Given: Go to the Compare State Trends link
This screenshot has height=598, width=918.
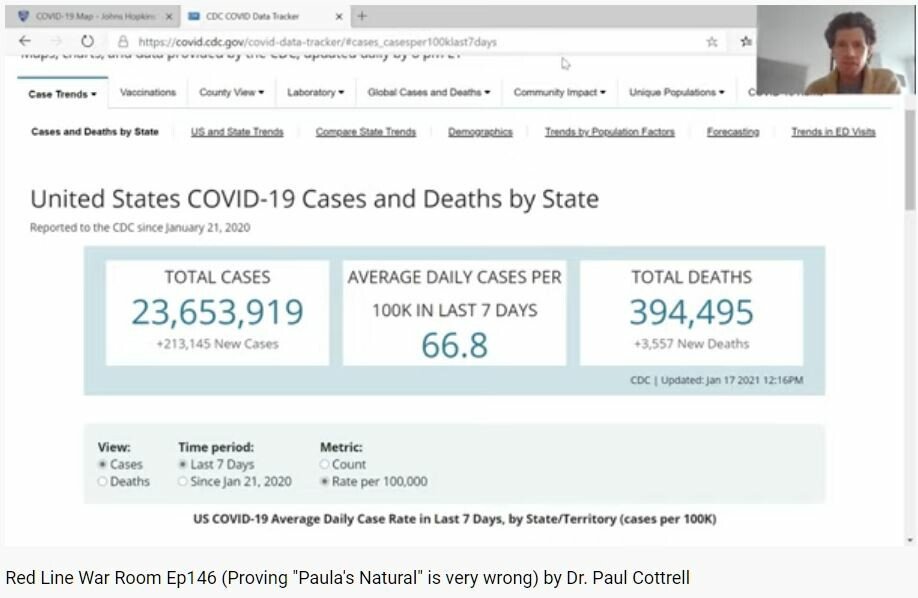Looking at the screenshot, I should (366, 132).
